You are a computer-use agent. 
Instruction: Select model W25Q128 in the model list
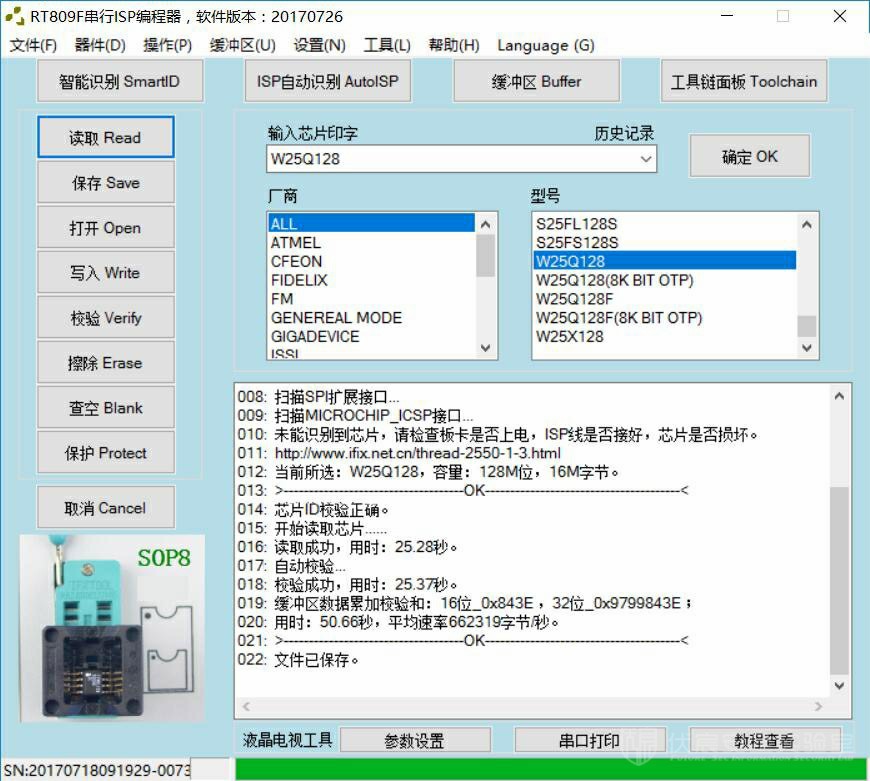pos(665,261)
